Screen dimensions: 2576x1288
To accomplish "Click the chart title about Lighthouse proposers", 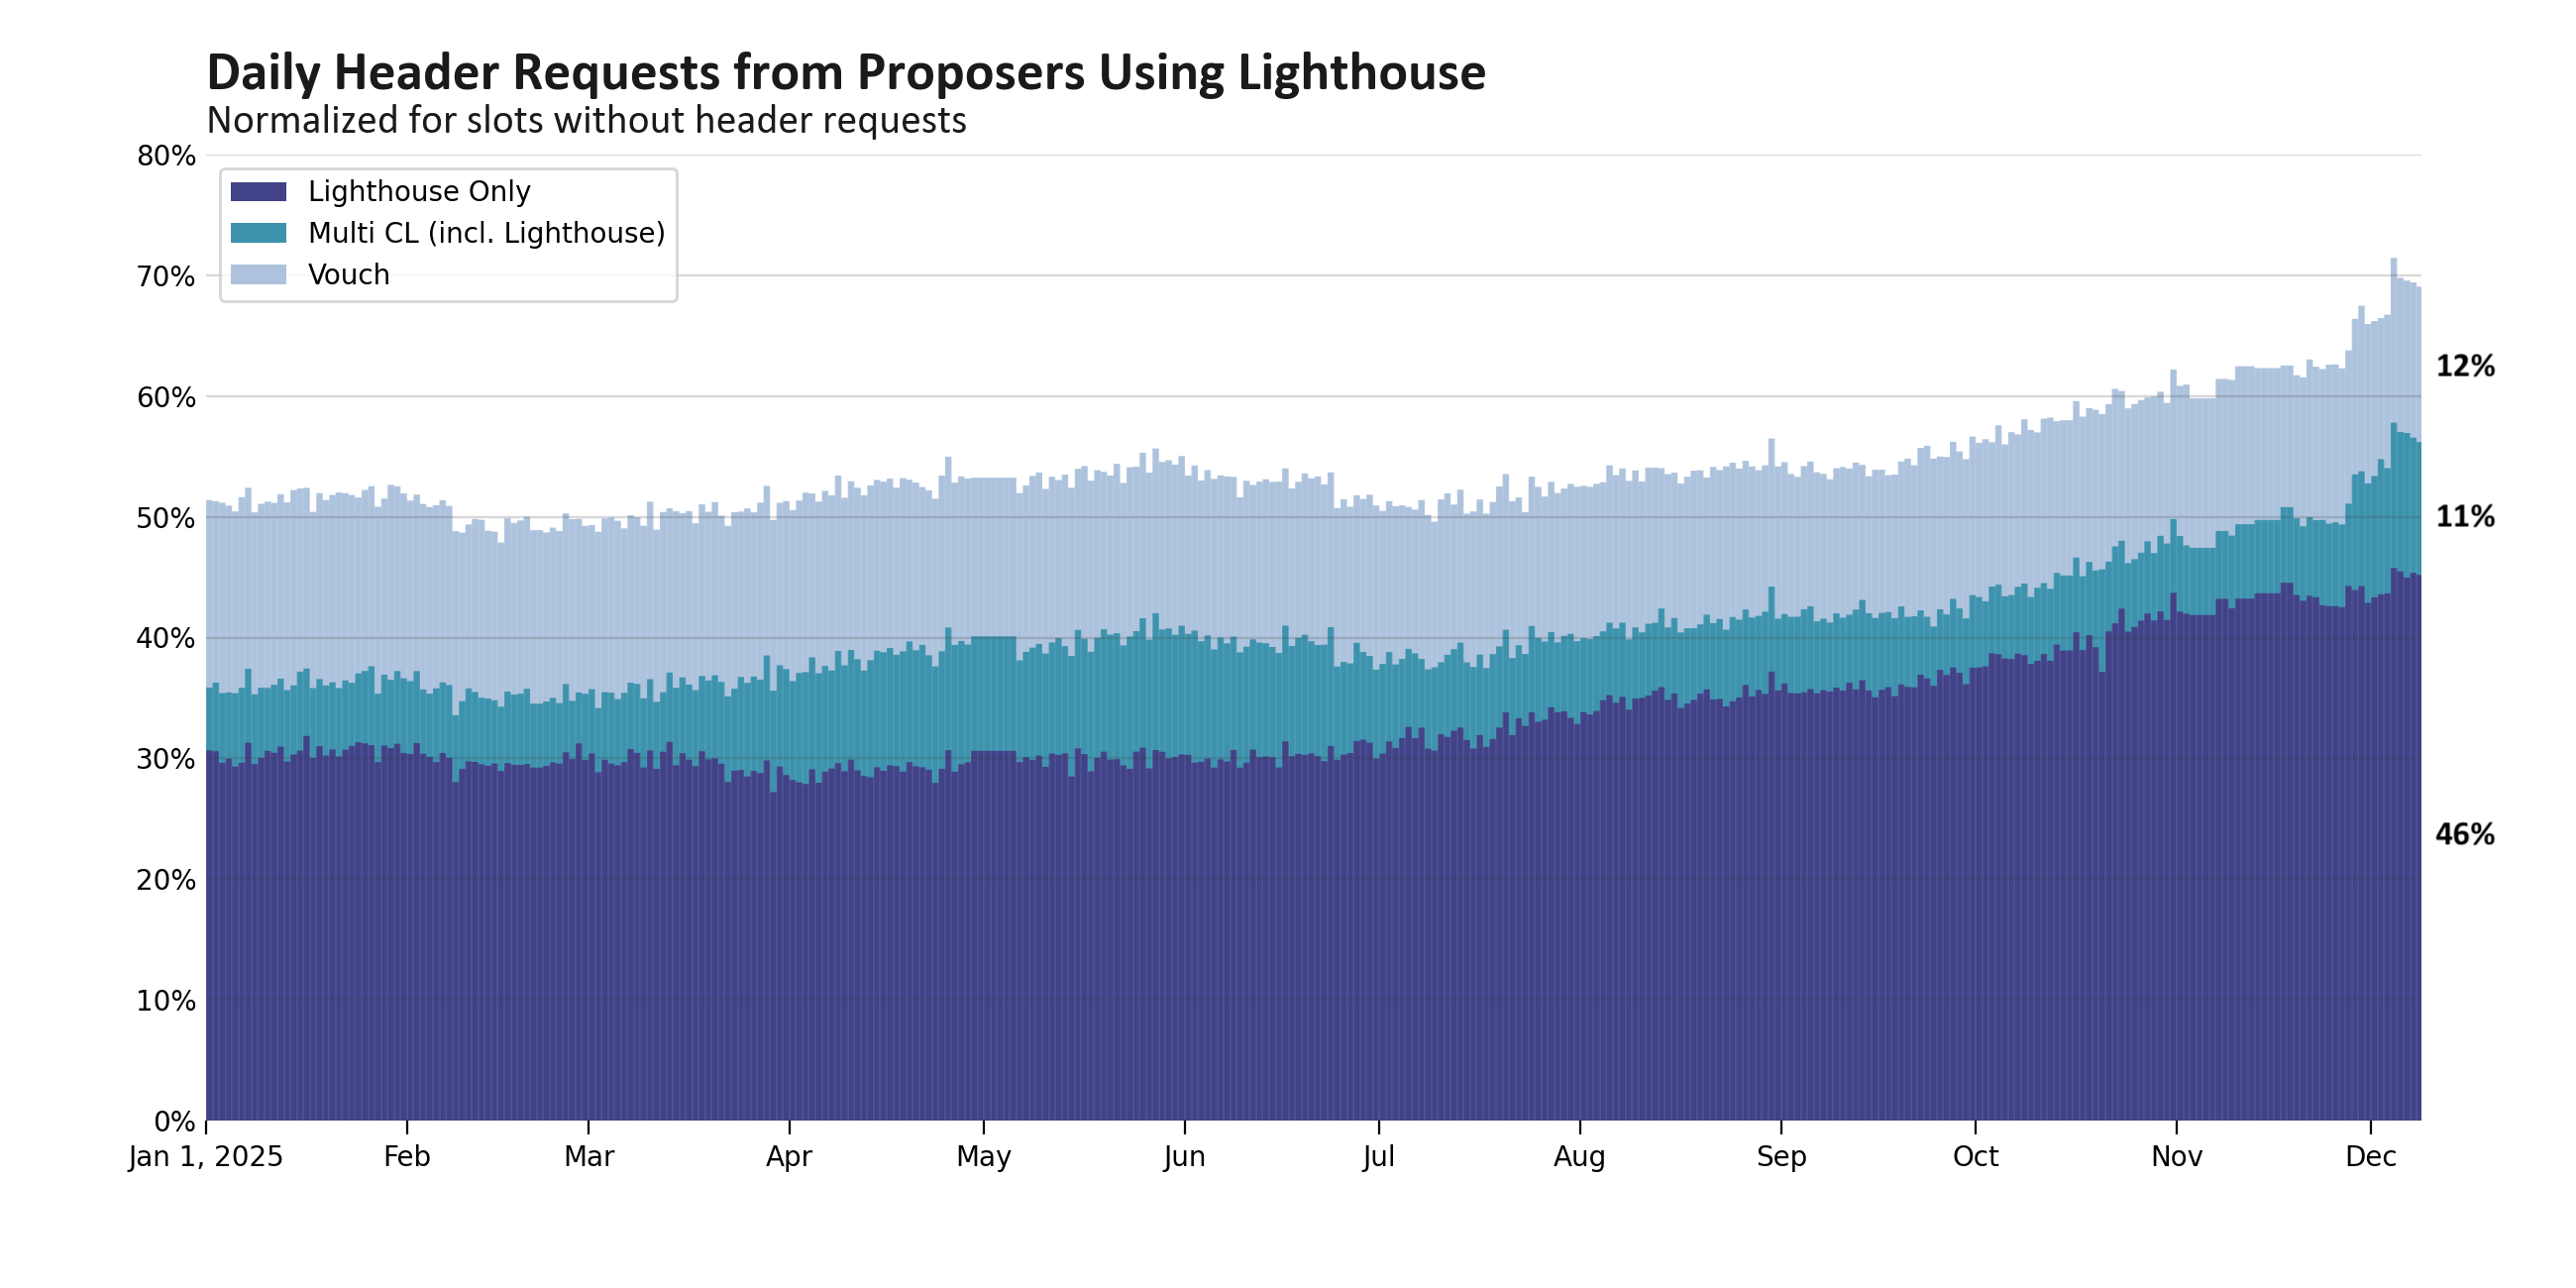I will (845, 73).
